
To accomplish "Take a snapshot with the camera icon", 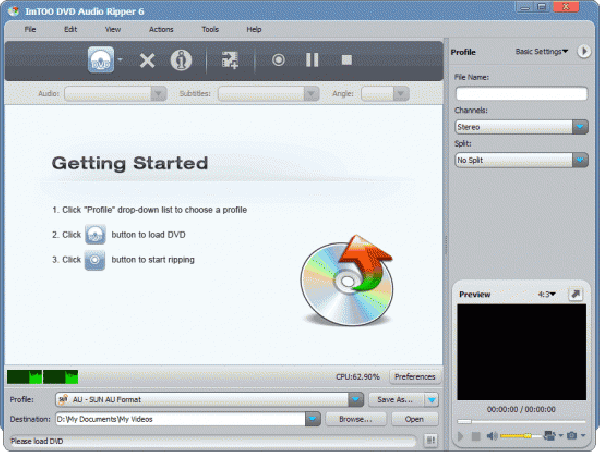I will pyautogui.click(x=570, y=436).
